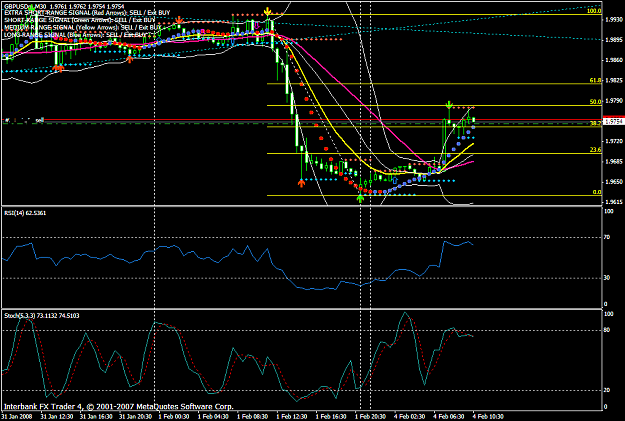This screenshot has height=421, width=625.
Task: Click the Fibonacci 61.8 level label
Action: [x=595, y=81]
